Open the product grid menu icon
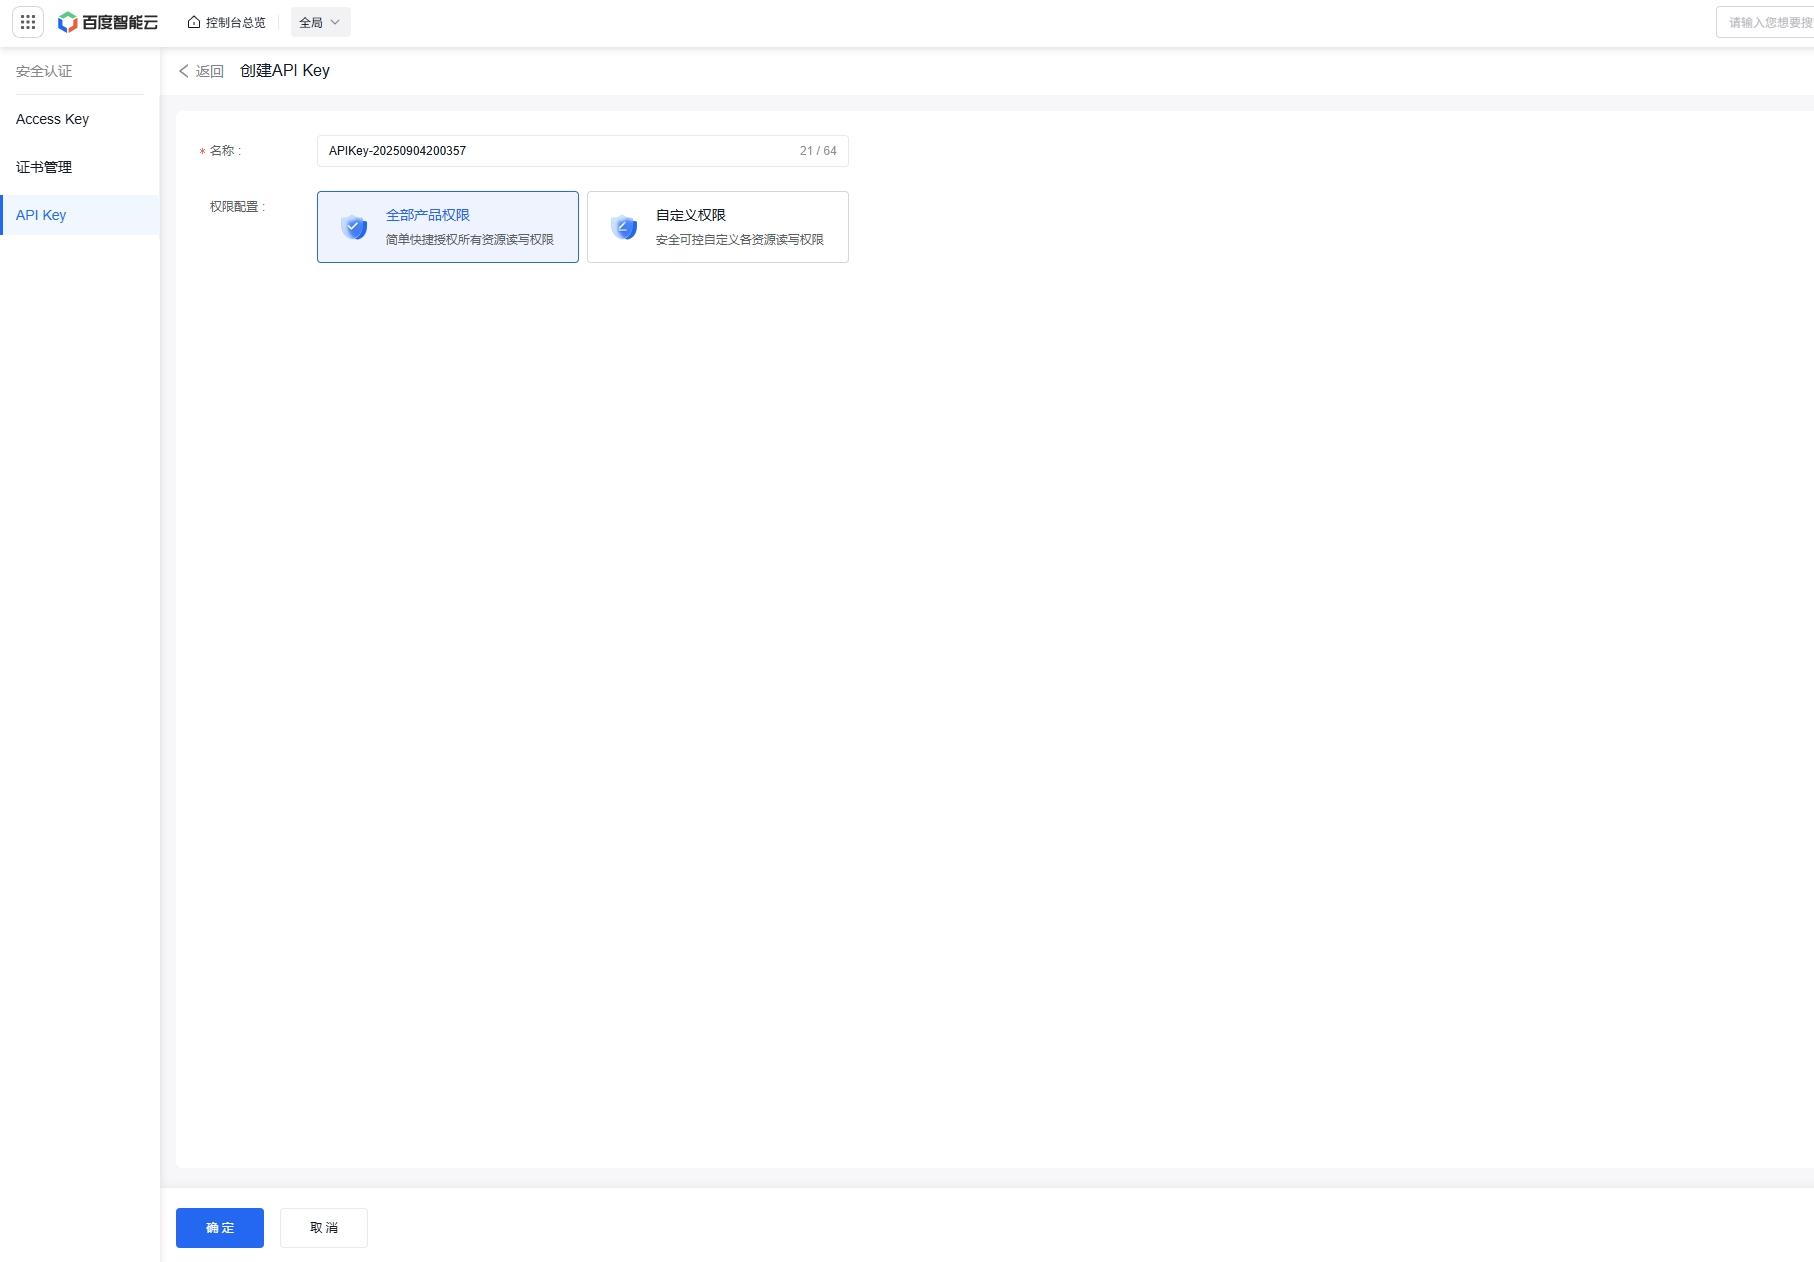This screenshot has height=1262, width=1814. (28, 22)
